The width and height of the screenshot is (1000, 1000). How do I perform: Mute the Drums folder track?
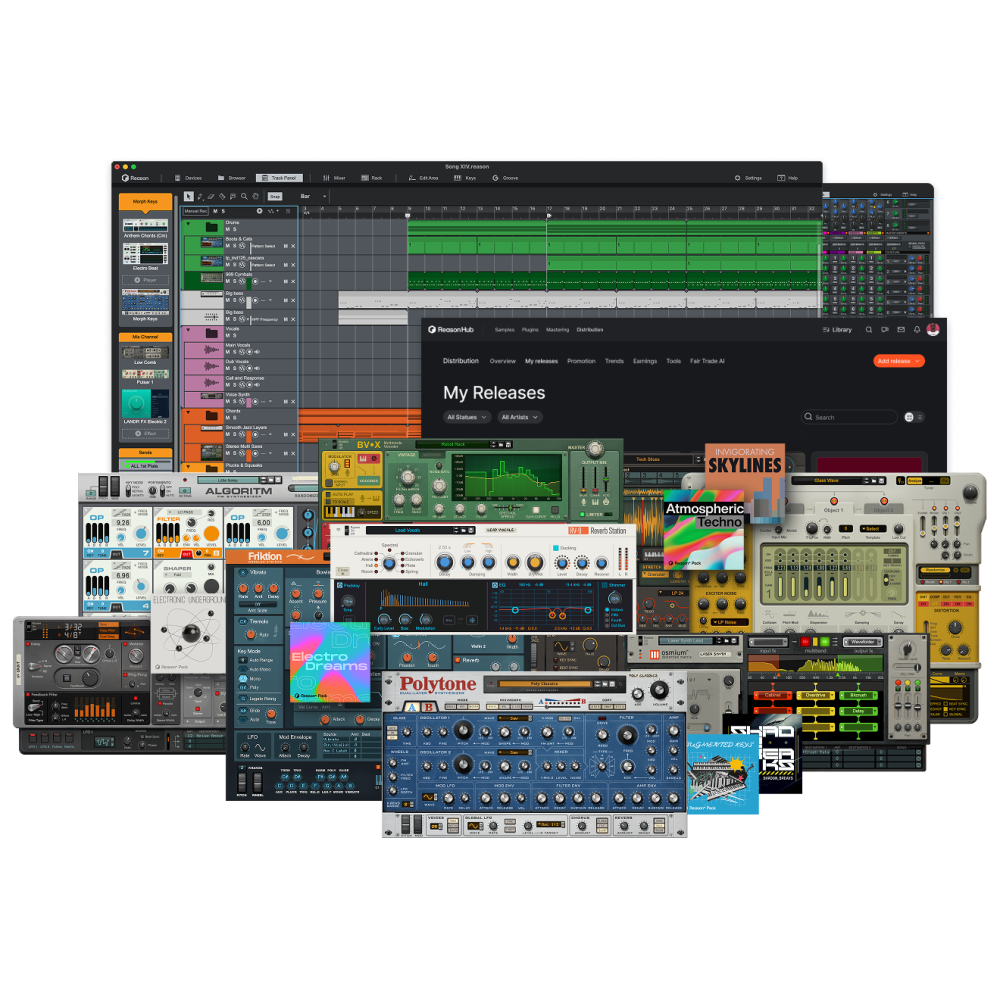coord(228,229)
